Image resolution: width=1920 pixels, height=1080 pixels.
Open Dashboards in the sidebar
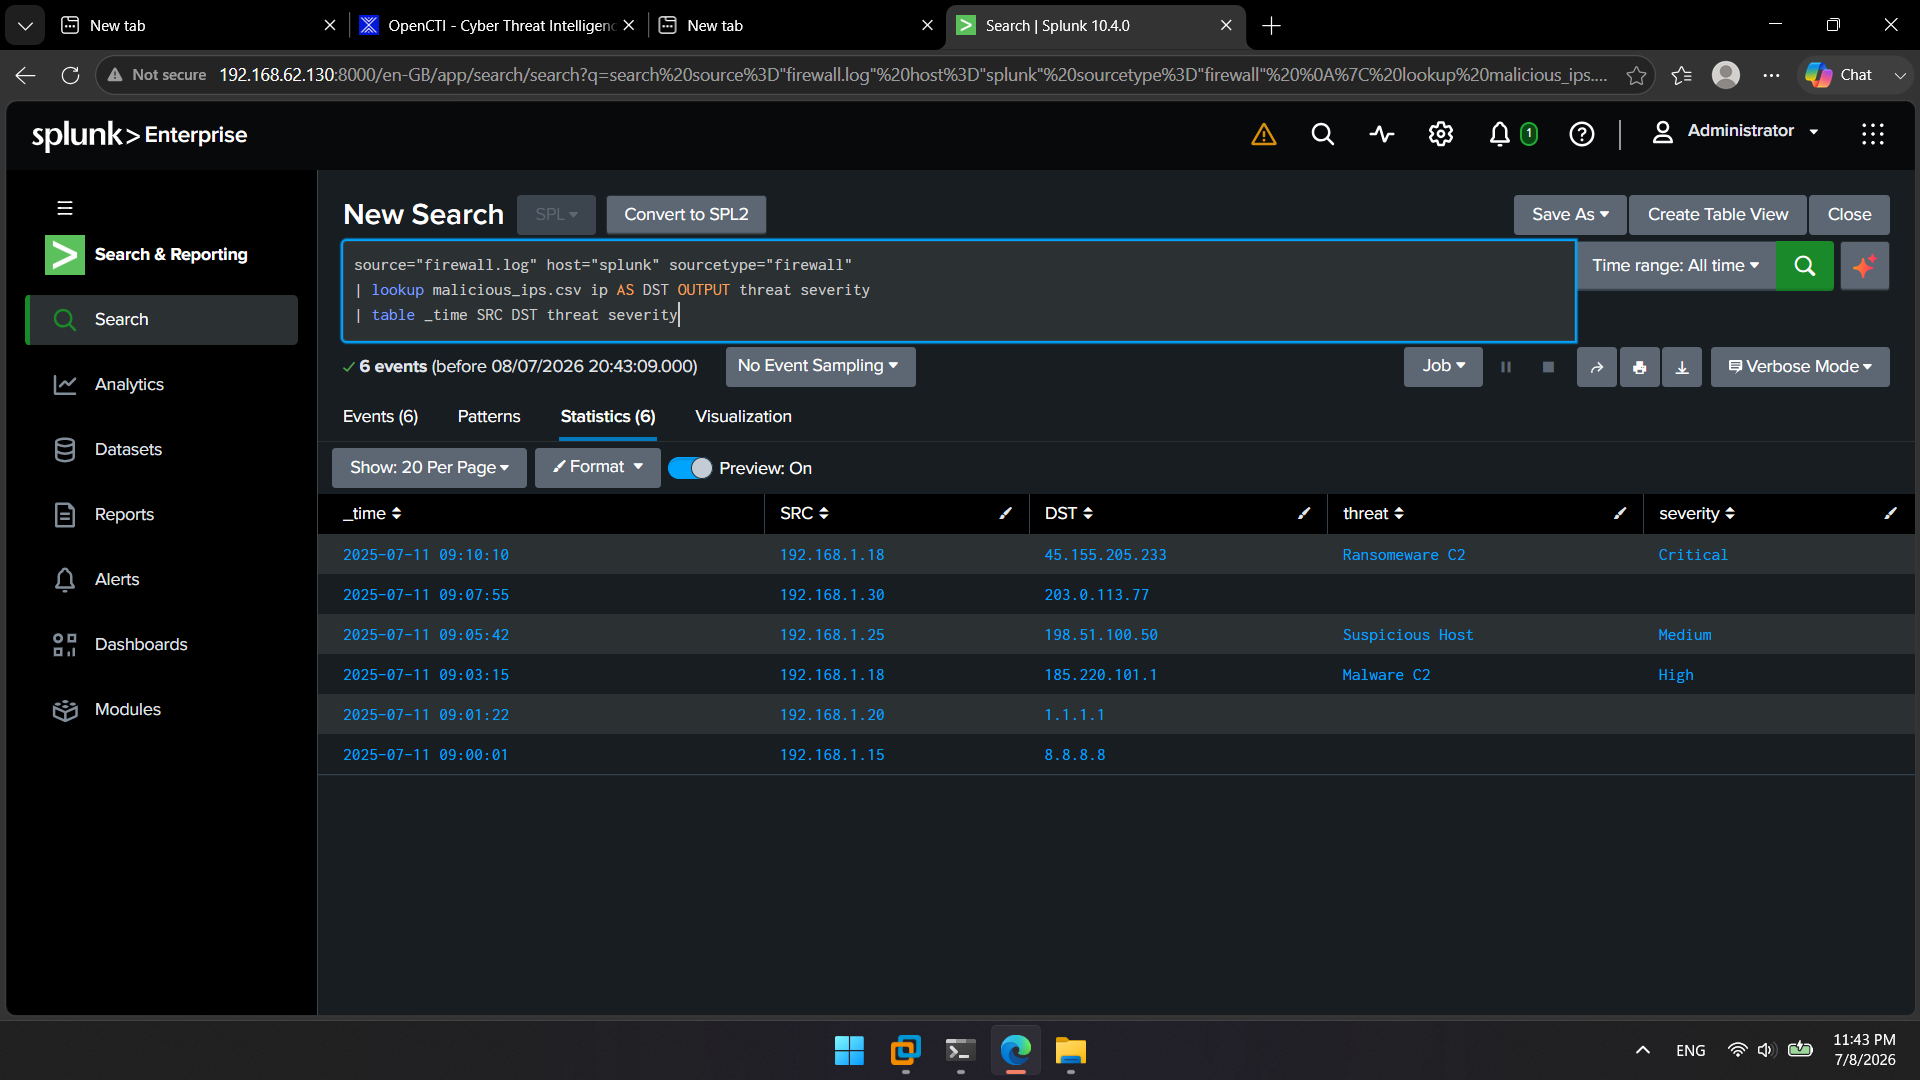point(162,644)
